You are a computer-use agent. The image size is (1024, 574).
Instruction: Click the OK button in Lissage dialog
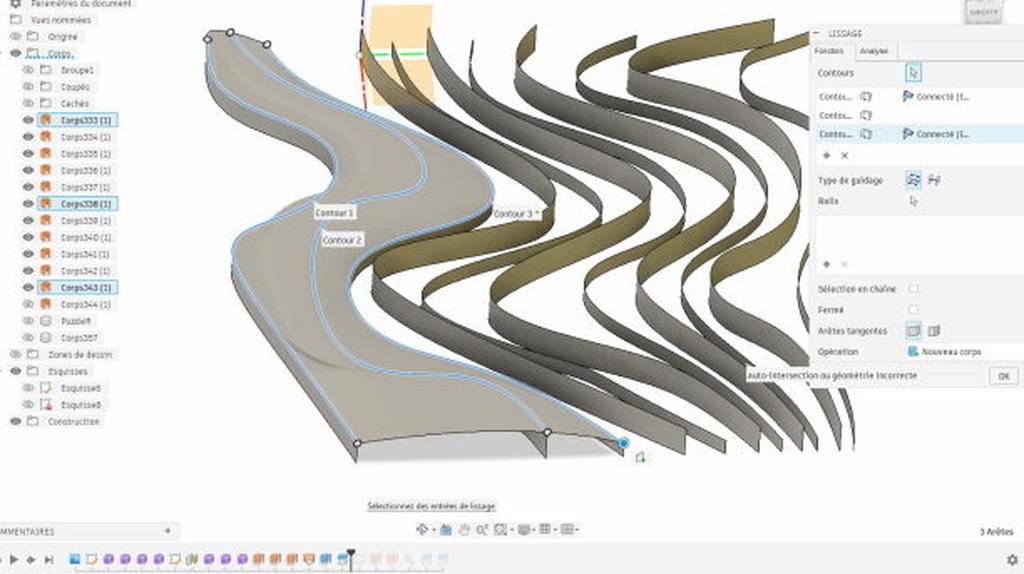1003,376
